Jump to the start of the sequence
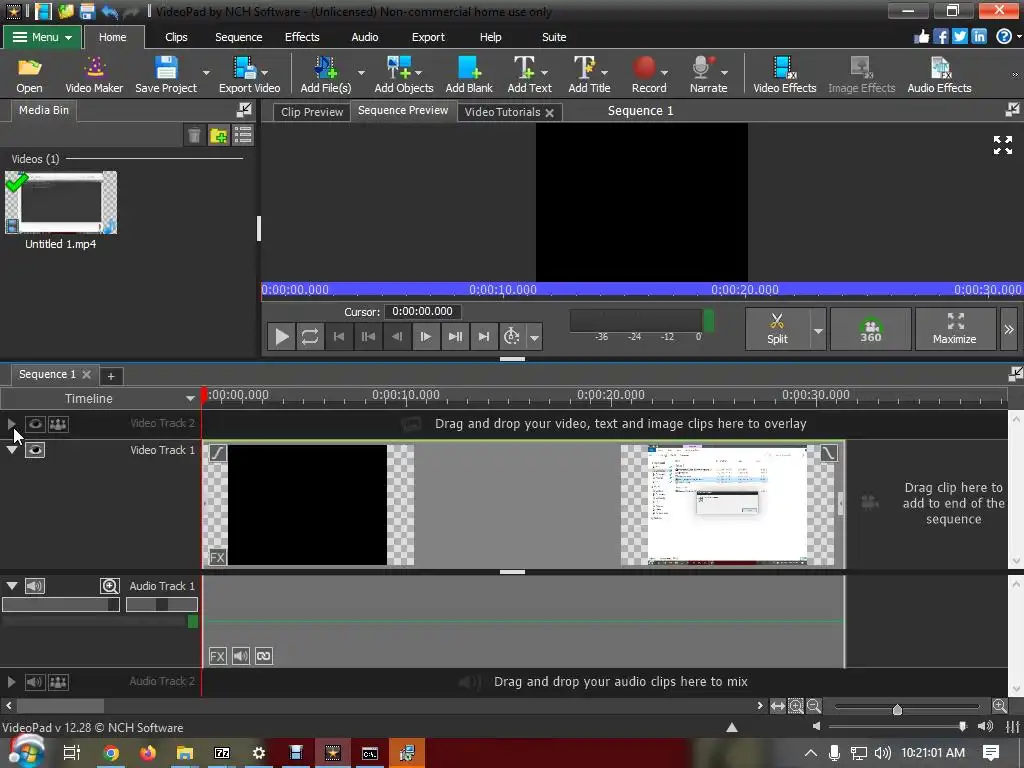The image size is (1024, 768). point(339,337)
